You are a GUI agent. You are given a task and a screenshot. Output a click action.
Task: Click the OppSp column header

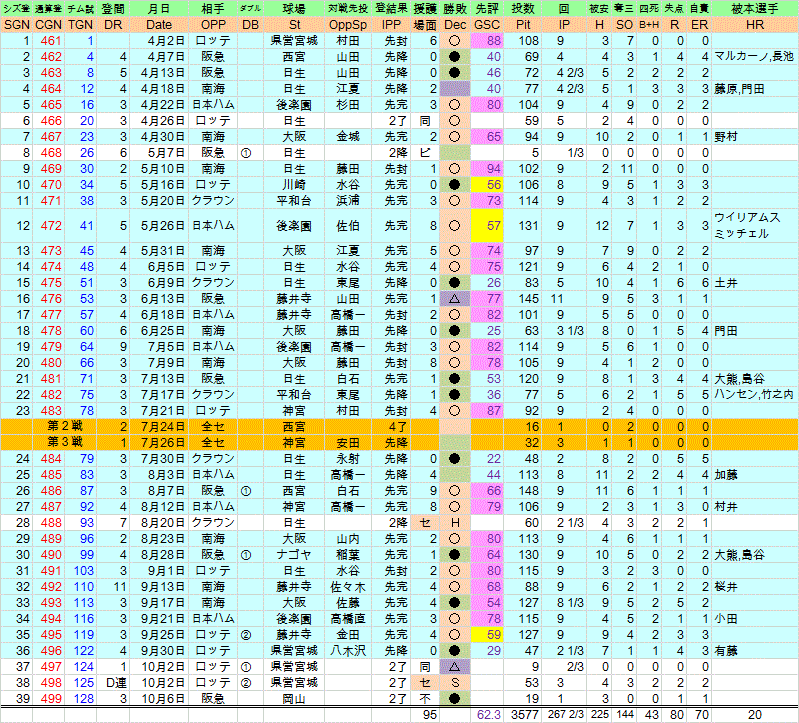pos(348,24)
